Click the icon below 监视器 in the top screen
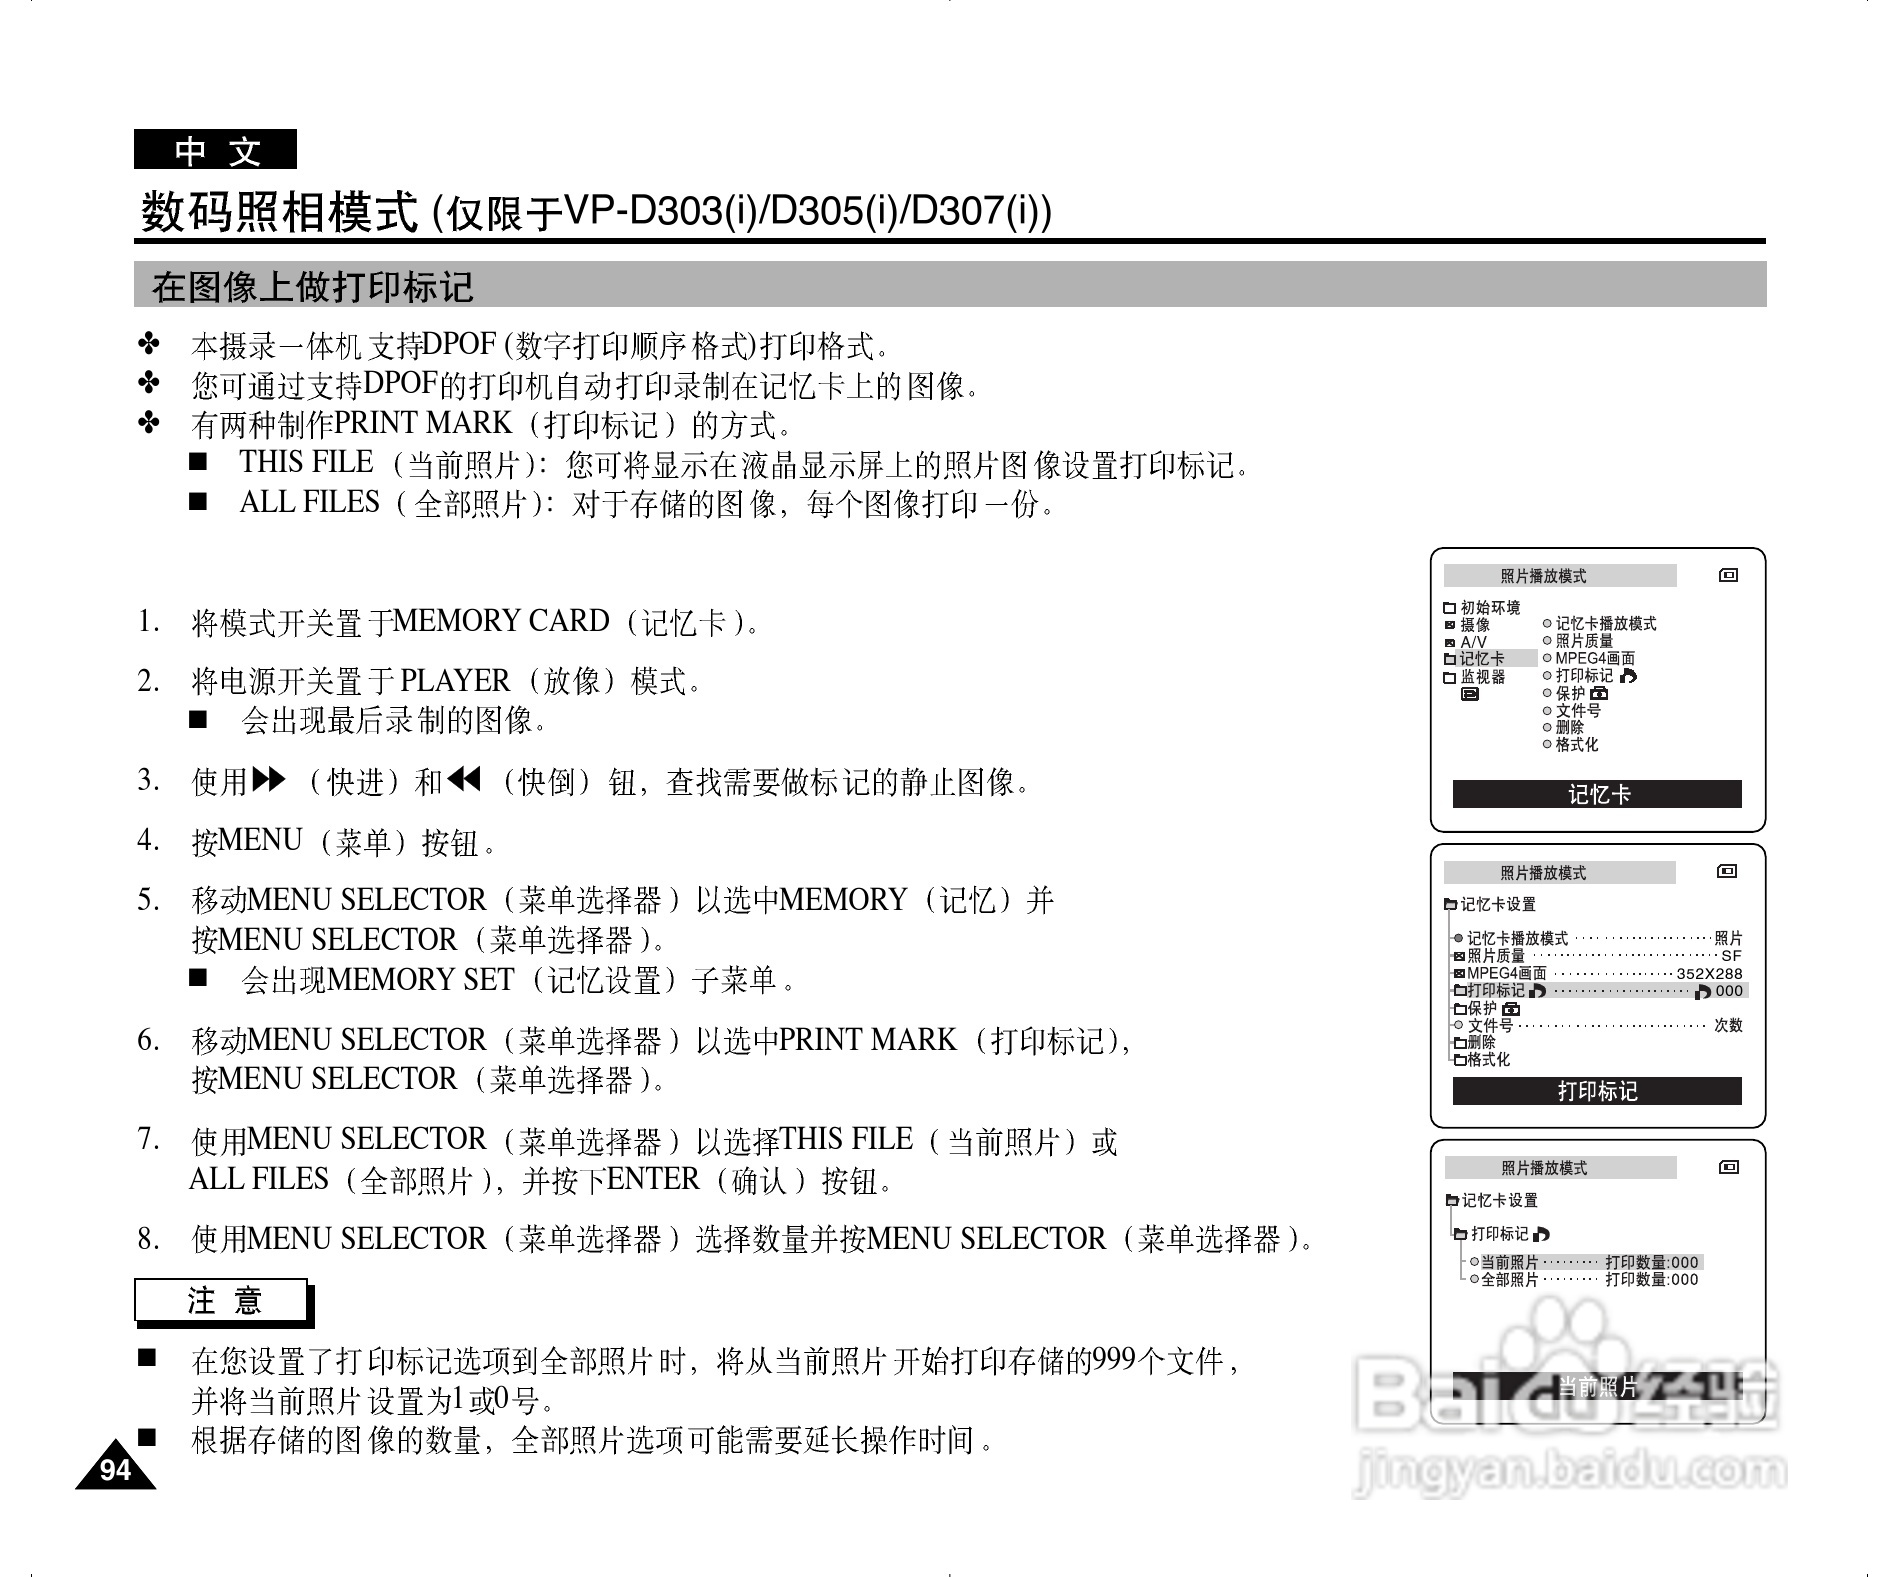1903x1577 pixels. (x=1470, y=694)
